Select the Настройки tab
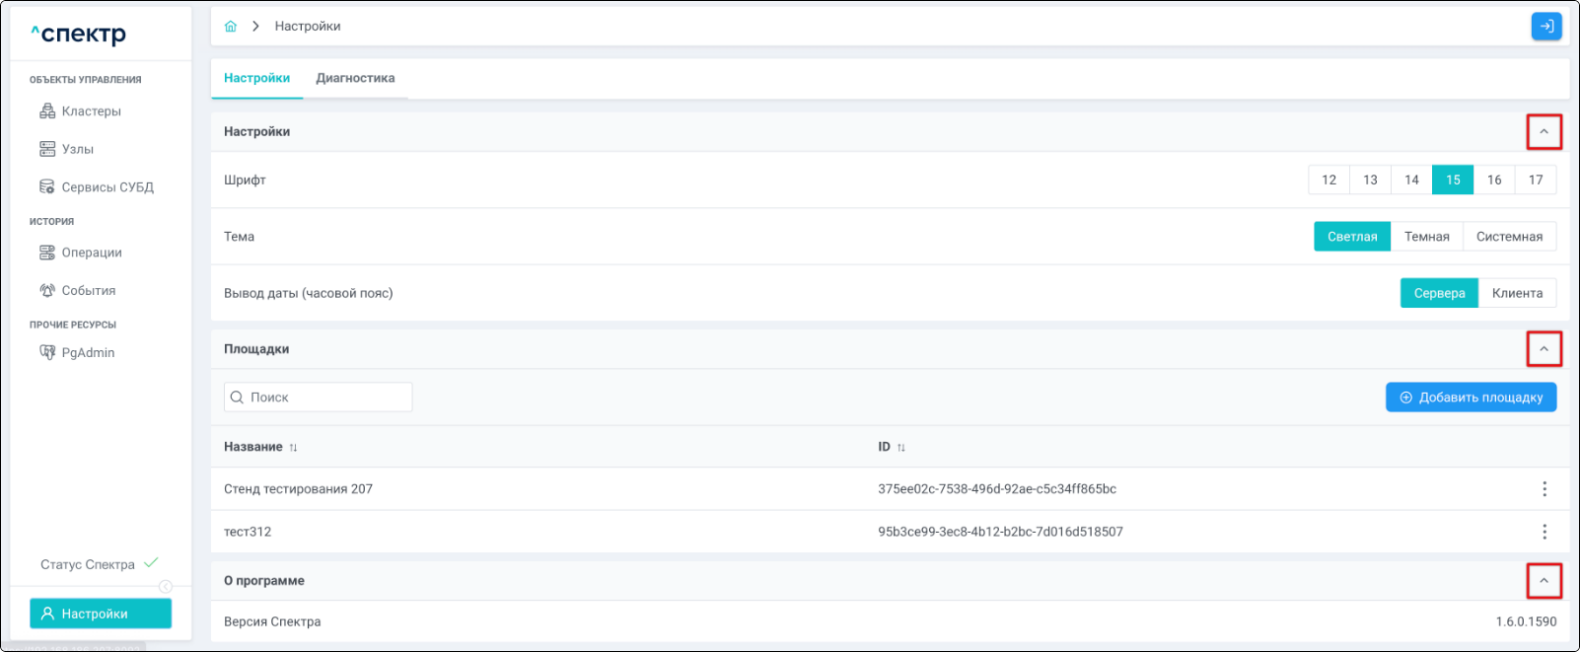The image size is (1580, 652). pyautogui.click(x=257, y=78)
